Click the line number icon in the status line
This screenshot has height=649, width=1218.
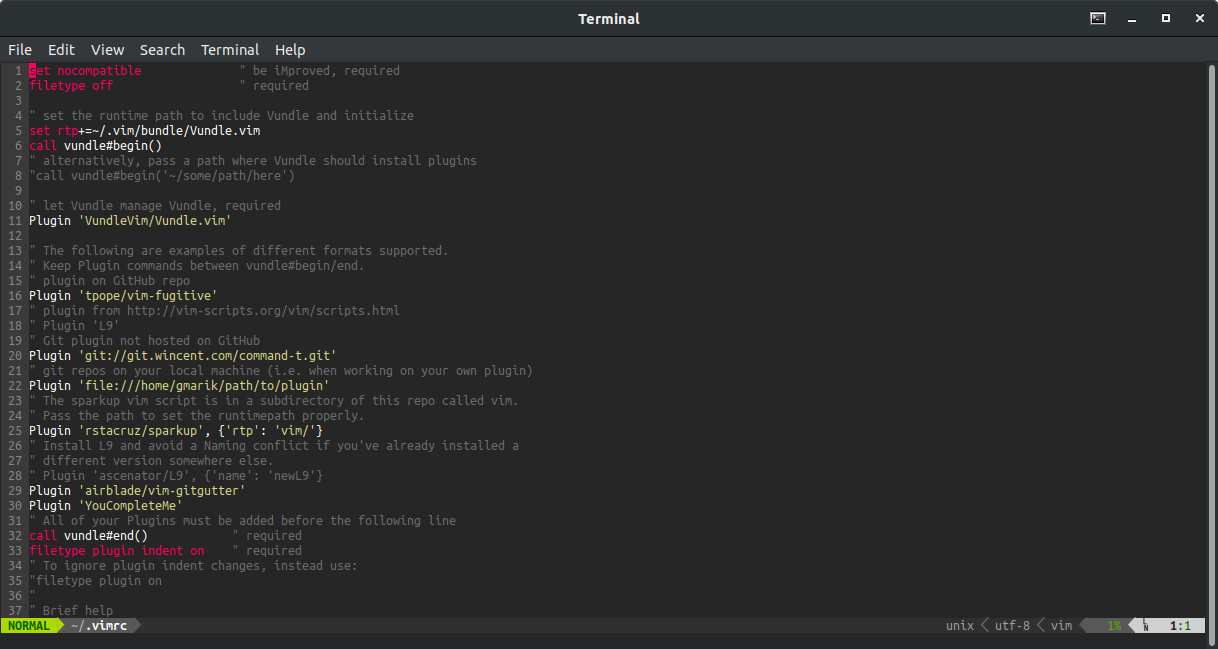tap(1146, 626)
